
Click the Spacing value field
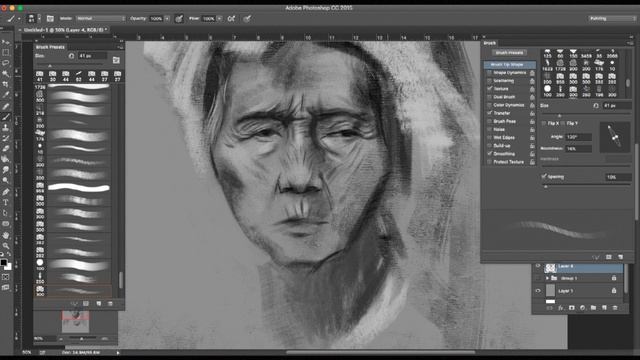618,177
